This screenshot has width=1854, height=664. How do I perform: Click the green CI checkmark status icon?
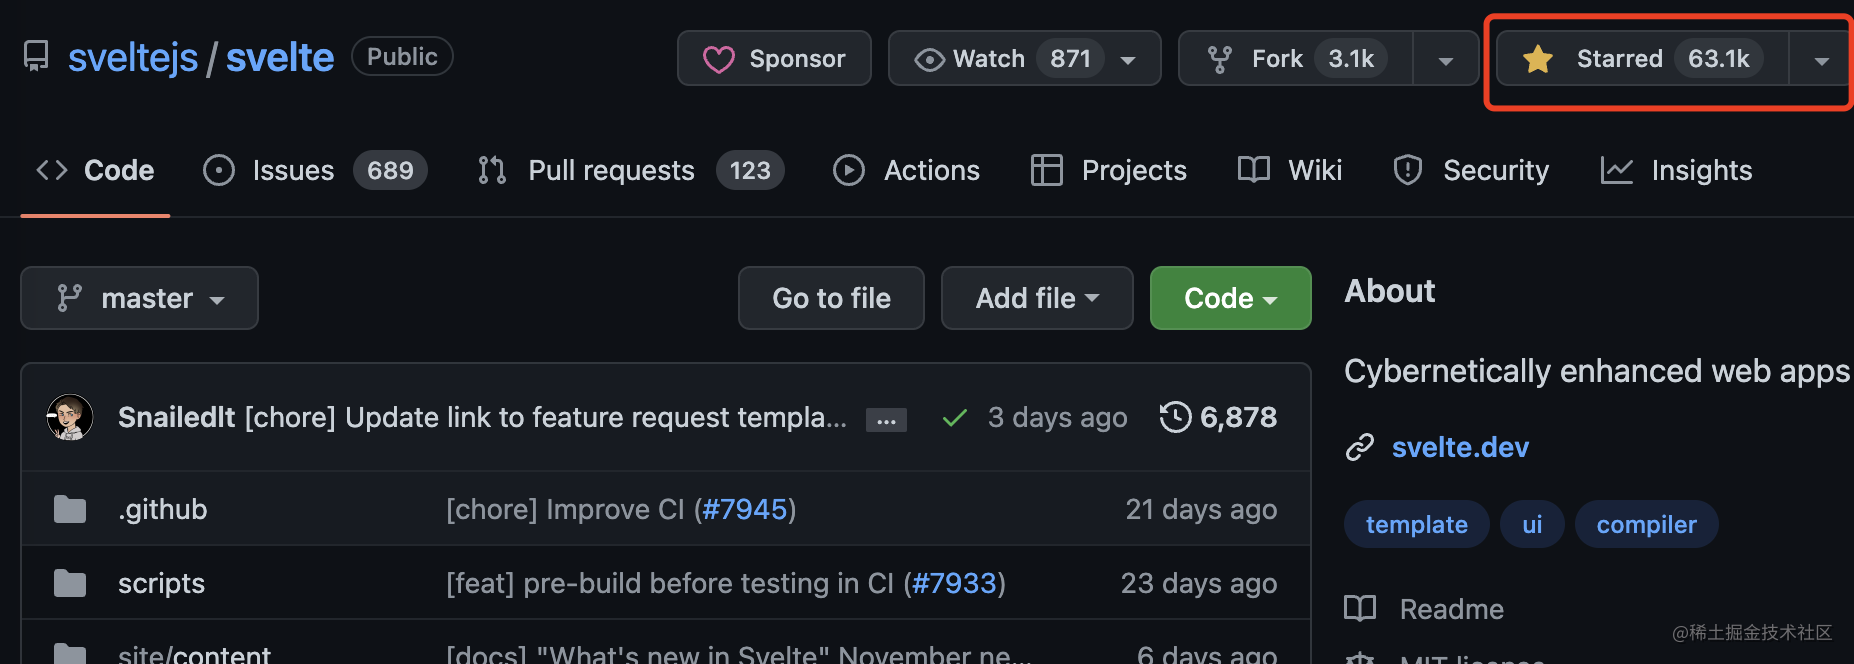[954, 418]
